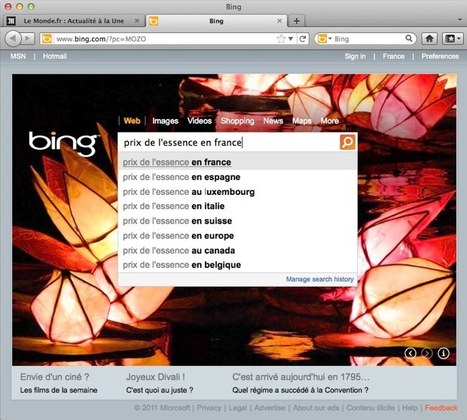Choose suggestion "prix de l'essence en europe"
Image resolution: width=467 pixels, height=420 pixels.
point(237,236)
